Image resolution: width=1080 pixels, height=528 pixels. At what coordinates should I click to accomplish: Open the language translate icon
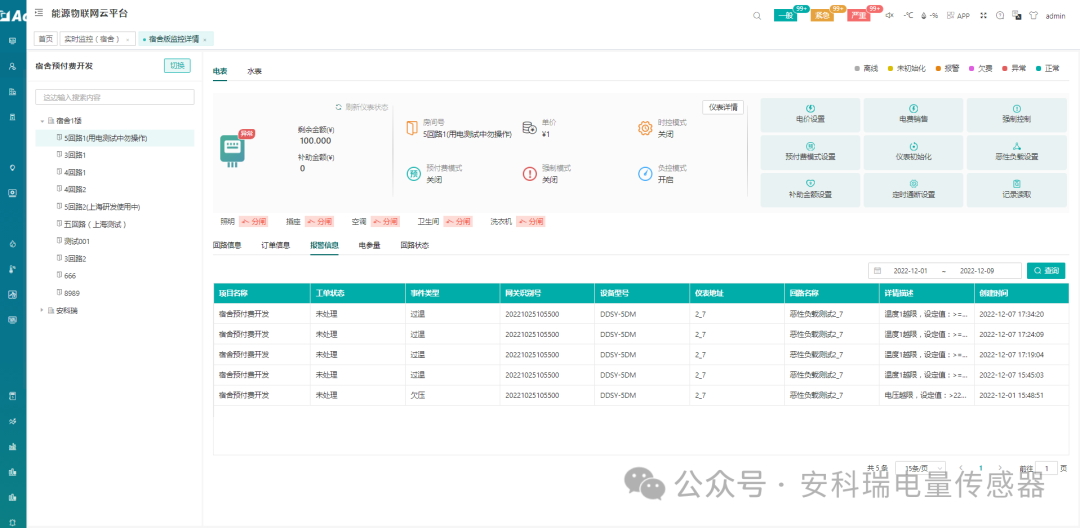pyautogui.click(x=1016, y=15)
